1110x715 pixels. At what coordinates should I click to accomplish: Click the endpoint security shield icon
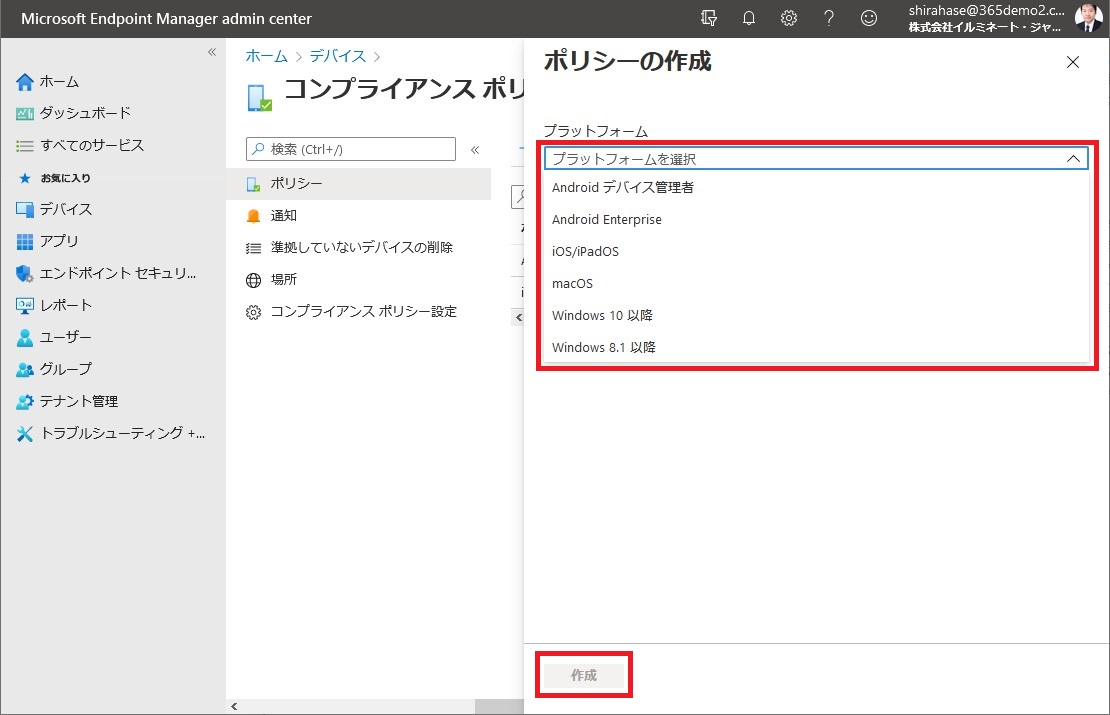[x=25, y=274]
